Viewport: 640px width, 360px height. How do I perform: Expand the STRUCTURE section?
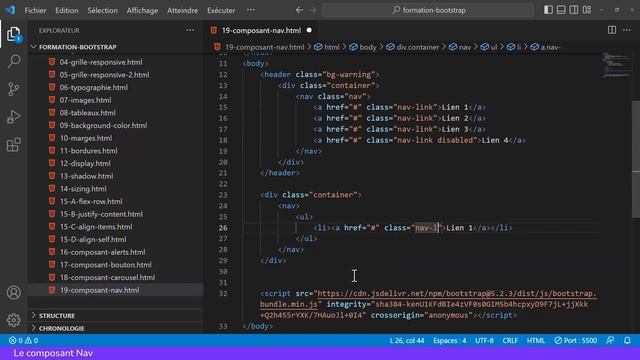pyautogui.click(x=115, y=316)
